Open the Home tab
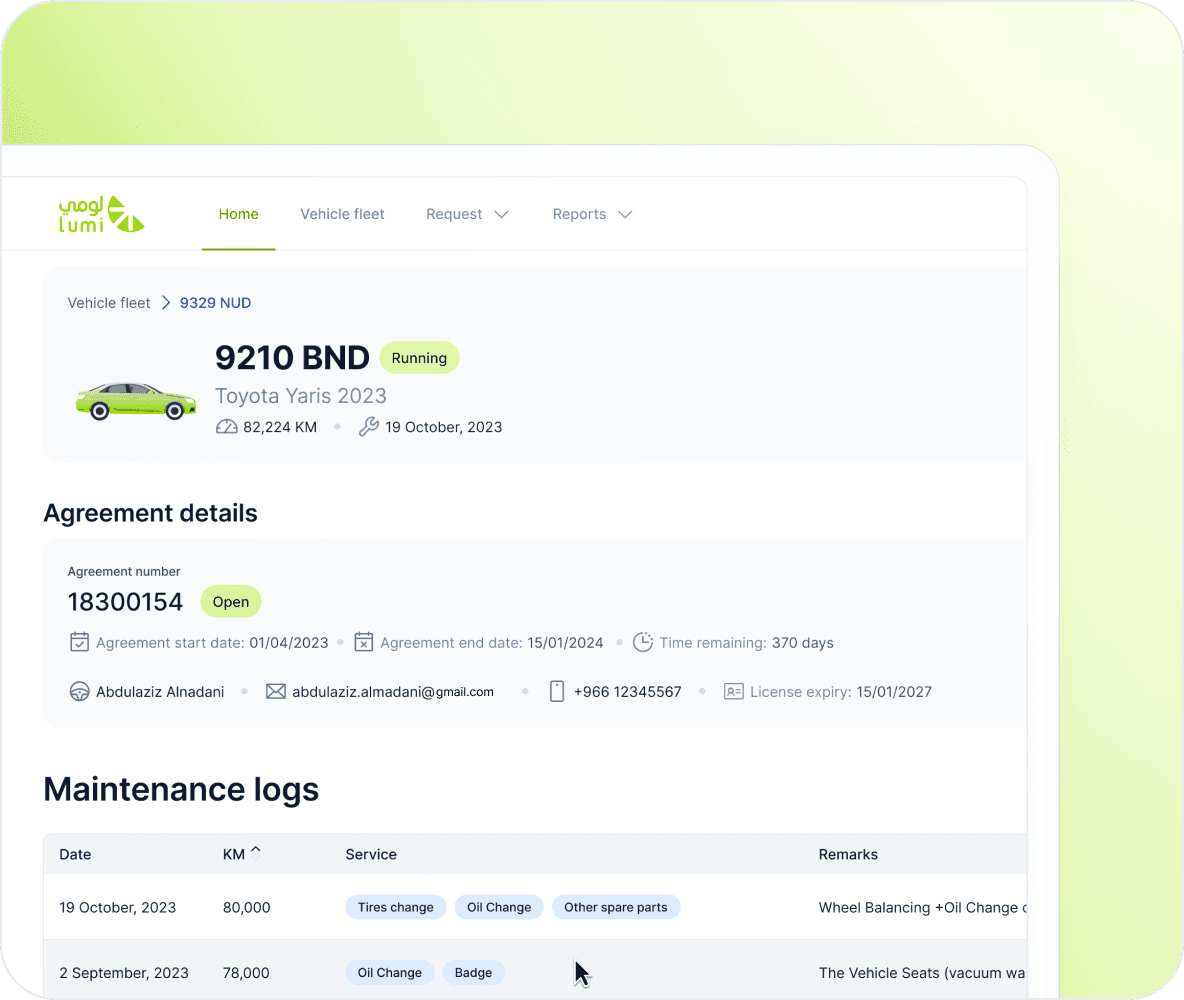Image resolution: width=1184 pixels, height=1000 pixels. click(x=239, y=215)
